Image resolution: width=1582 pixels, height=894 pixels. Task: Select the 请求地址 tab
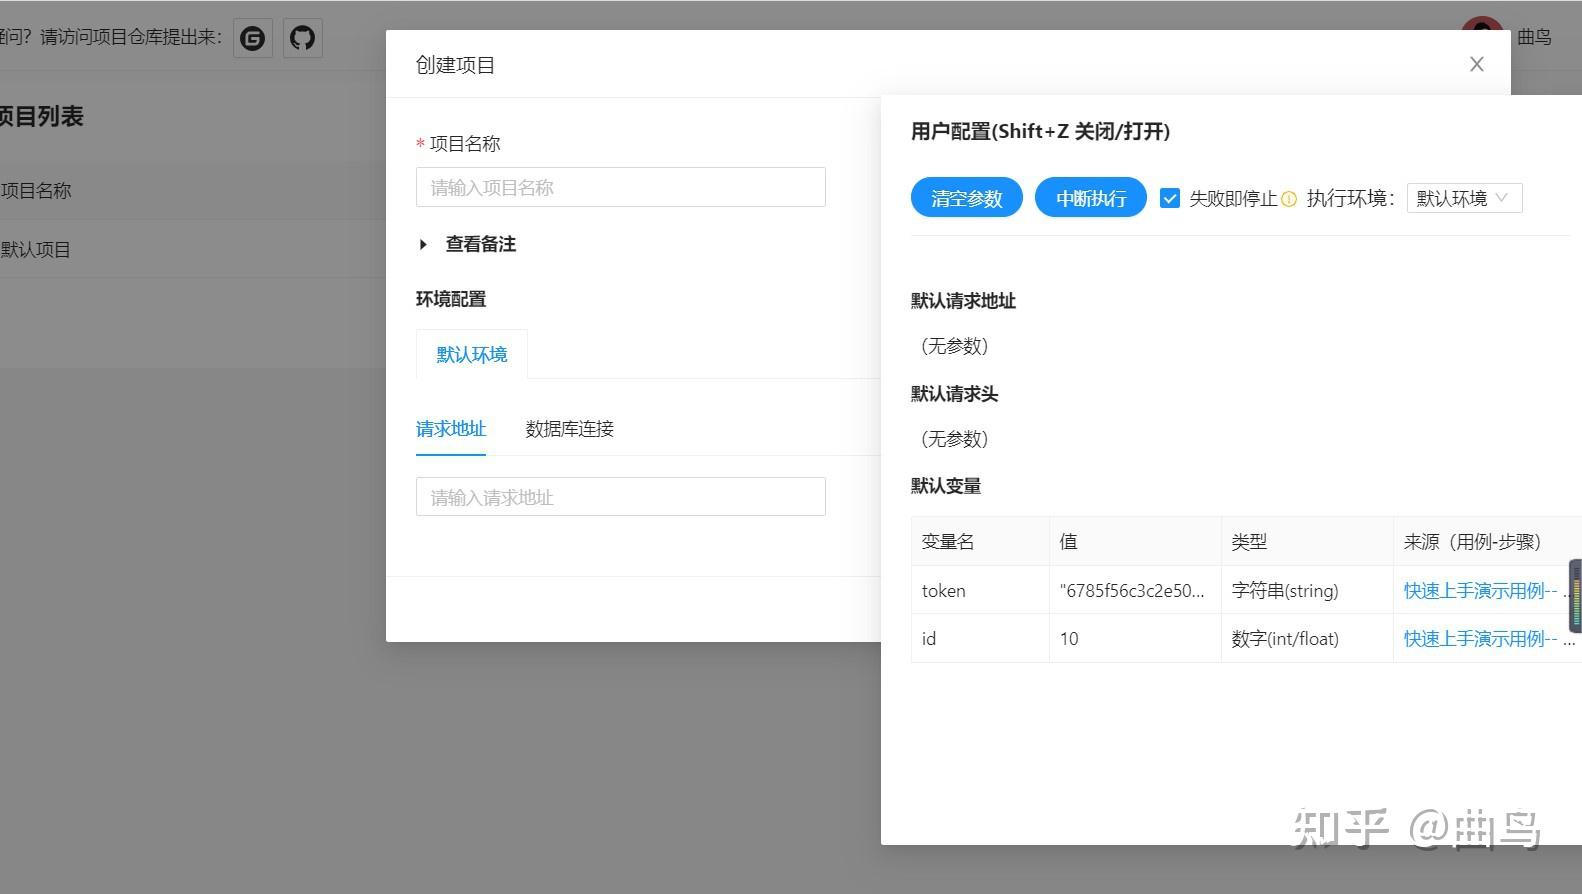pos(451,429)
